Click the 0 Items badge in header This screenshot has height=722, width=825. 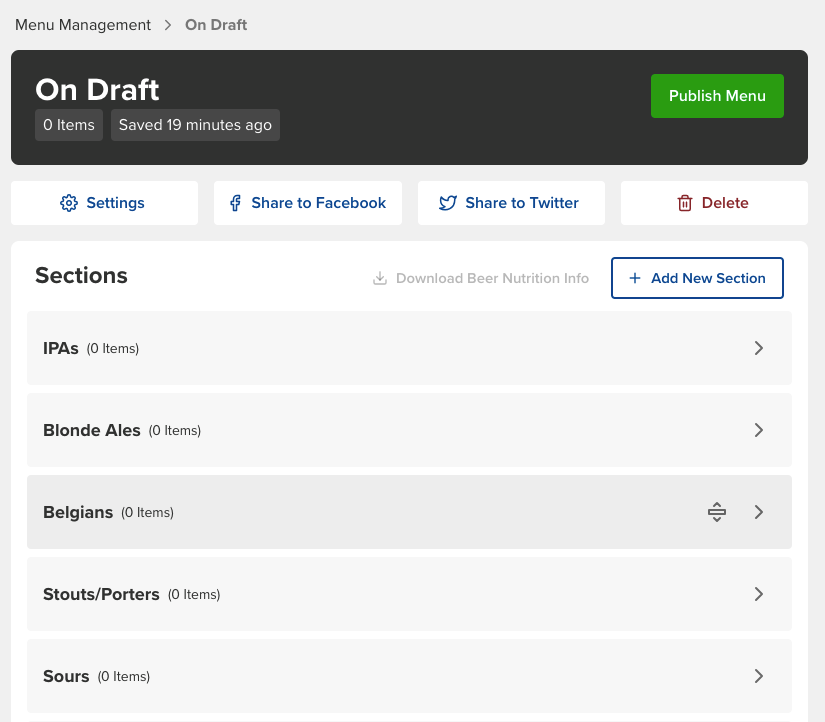69,125
